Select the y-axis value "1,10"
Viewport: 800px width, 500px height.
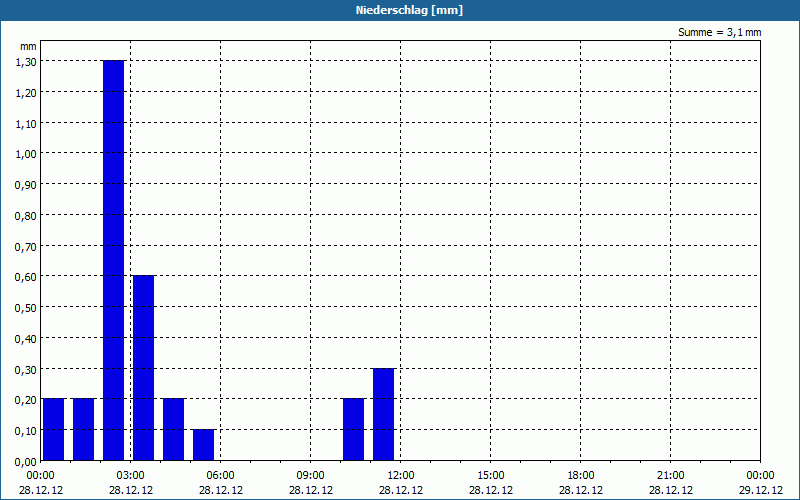pyautogui.click(x=26, y=123)
